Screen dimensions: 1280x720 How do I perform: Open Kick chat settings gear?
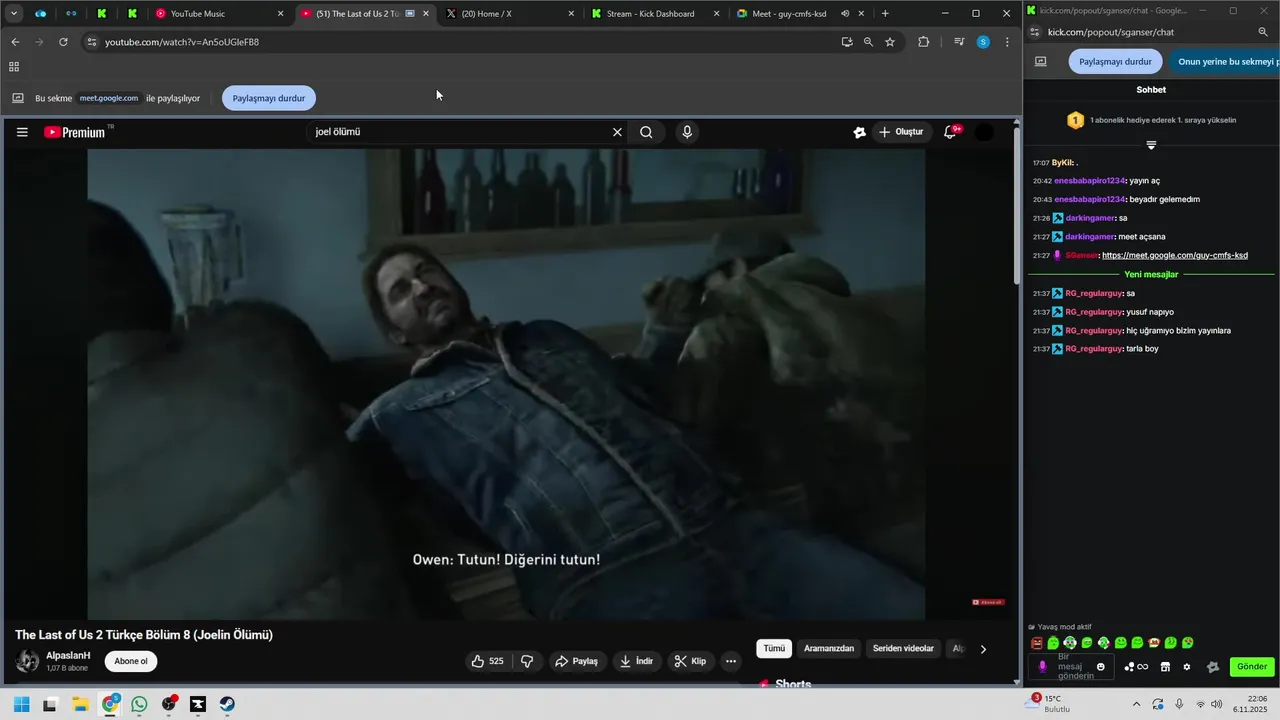pos(1187,667)
